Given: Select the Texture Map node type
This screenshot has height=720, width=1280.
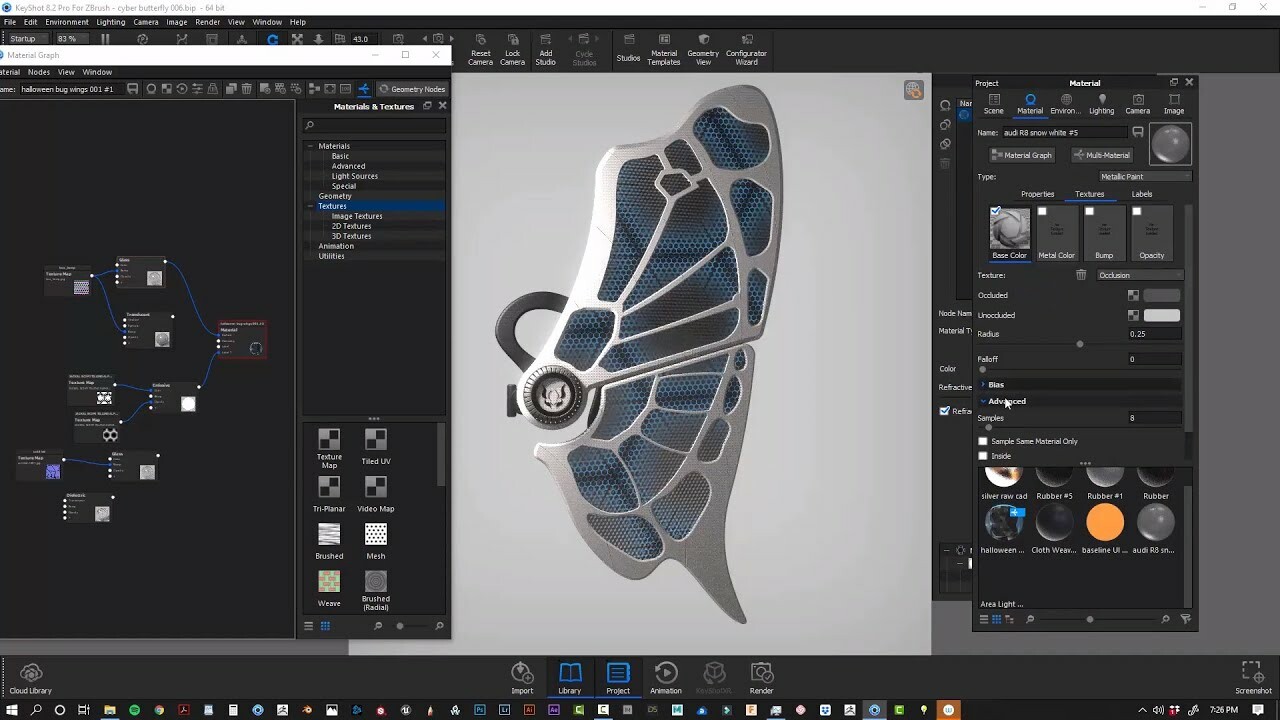Looking at the screenshot, I should point(329,445).
